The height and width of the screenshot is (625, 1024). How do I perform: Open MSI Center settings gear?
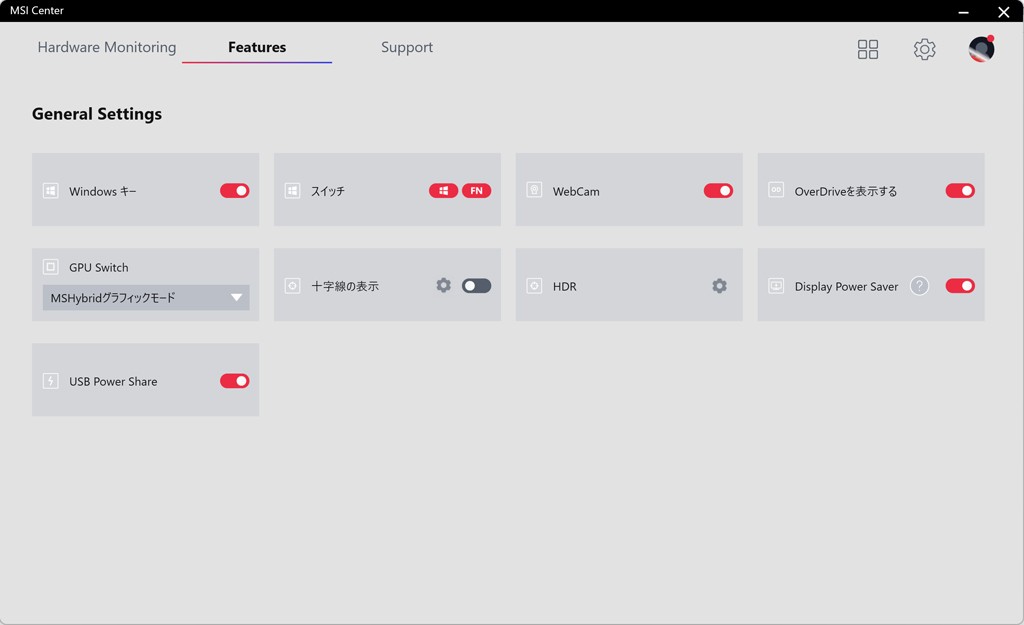click(925, 49)
